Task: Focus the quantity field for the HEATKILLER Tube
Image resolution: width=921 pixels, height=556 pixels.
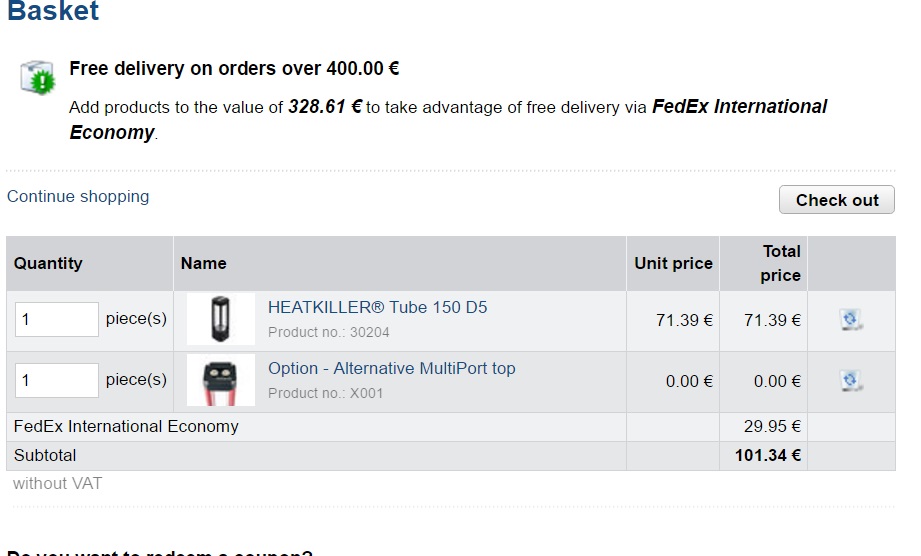Action: tap(56, 320)
